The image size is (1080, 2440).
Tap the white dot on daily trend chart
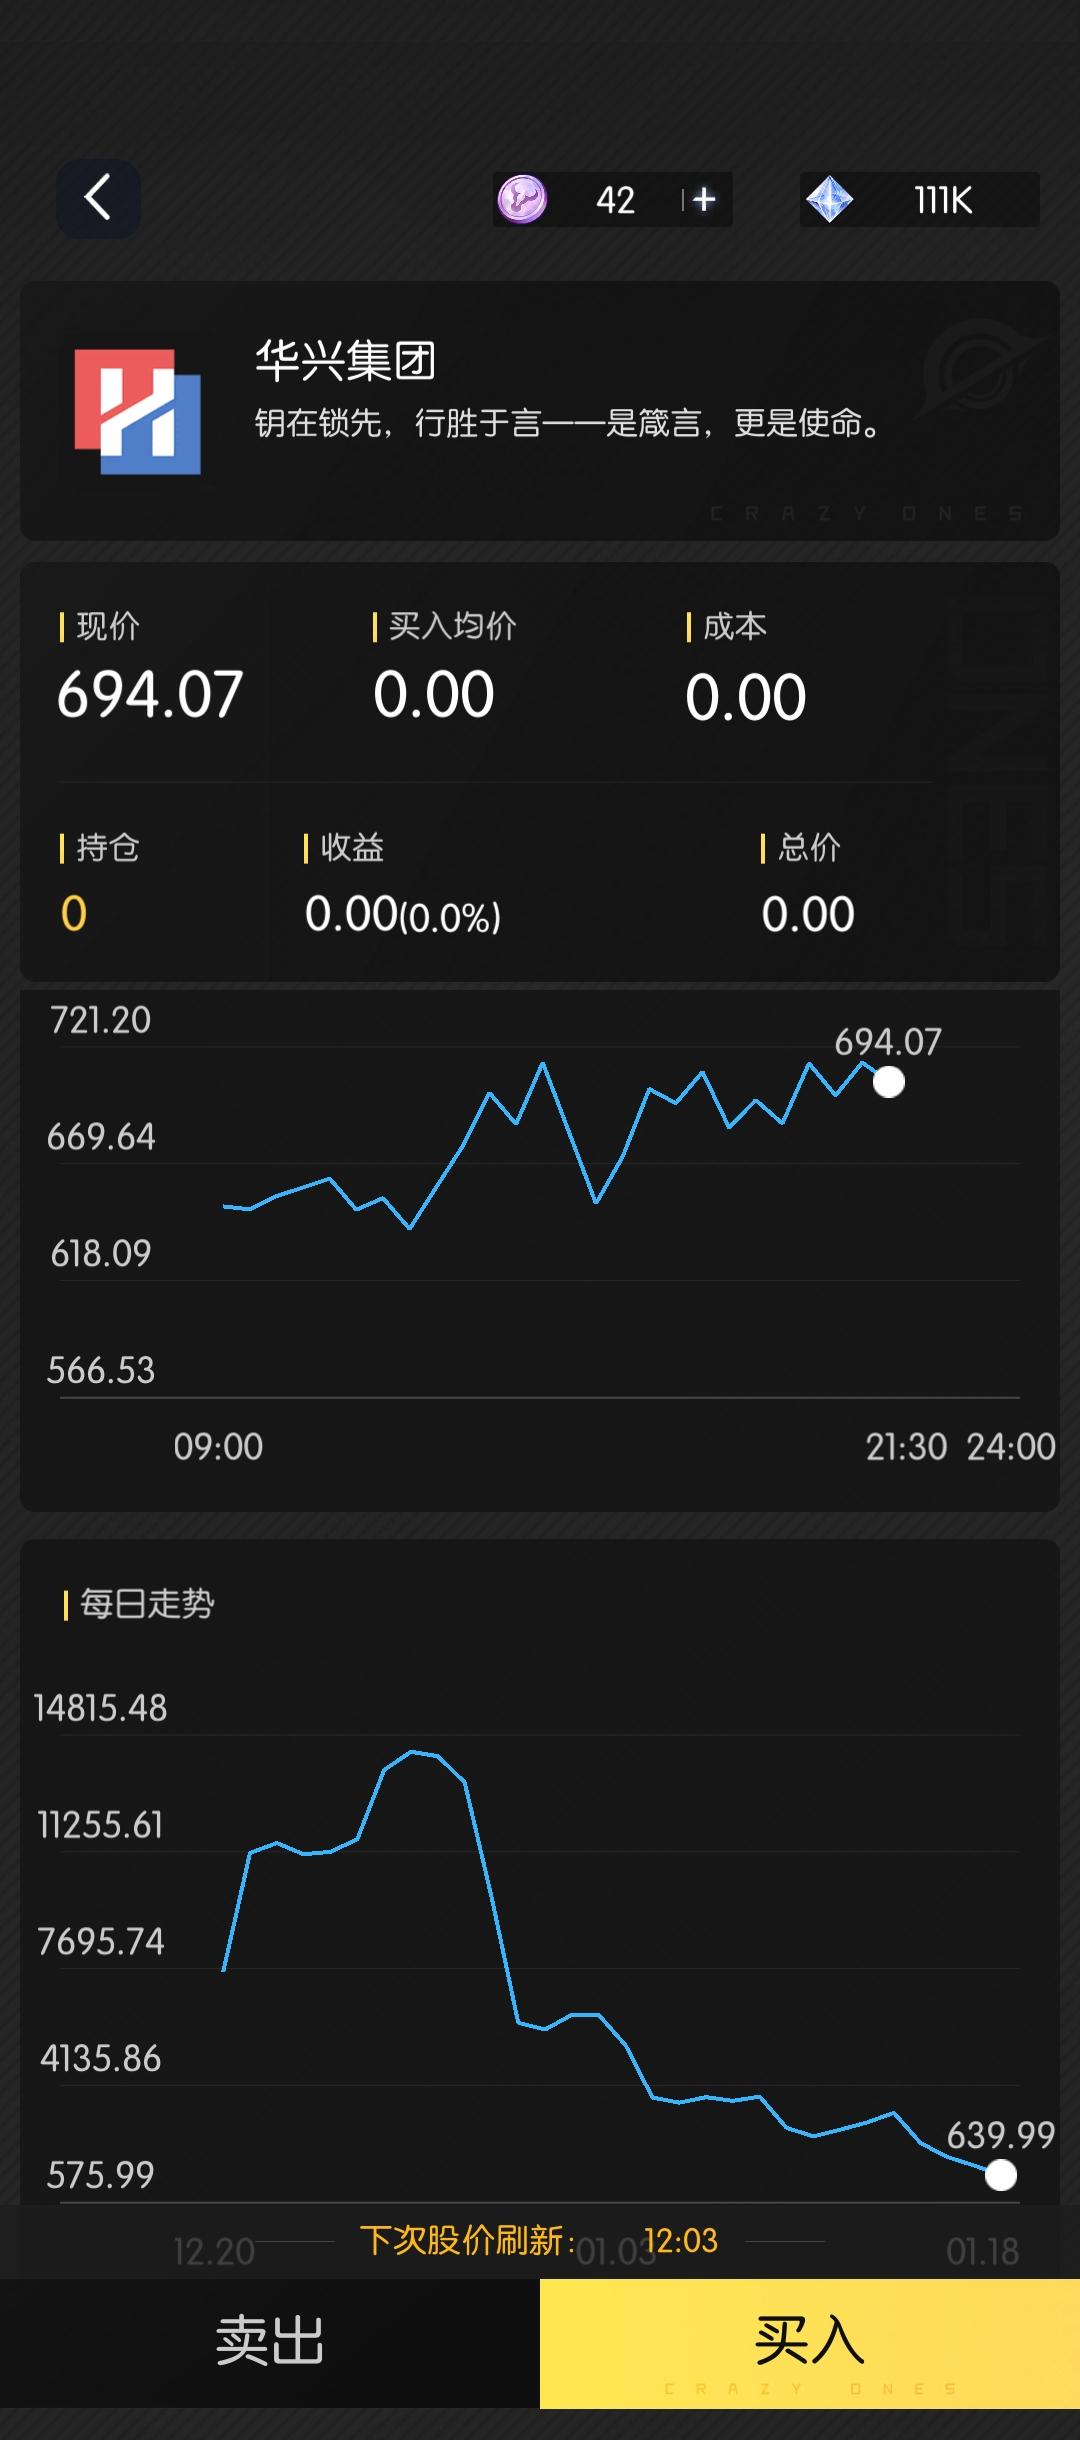tap(1000, 2175)
